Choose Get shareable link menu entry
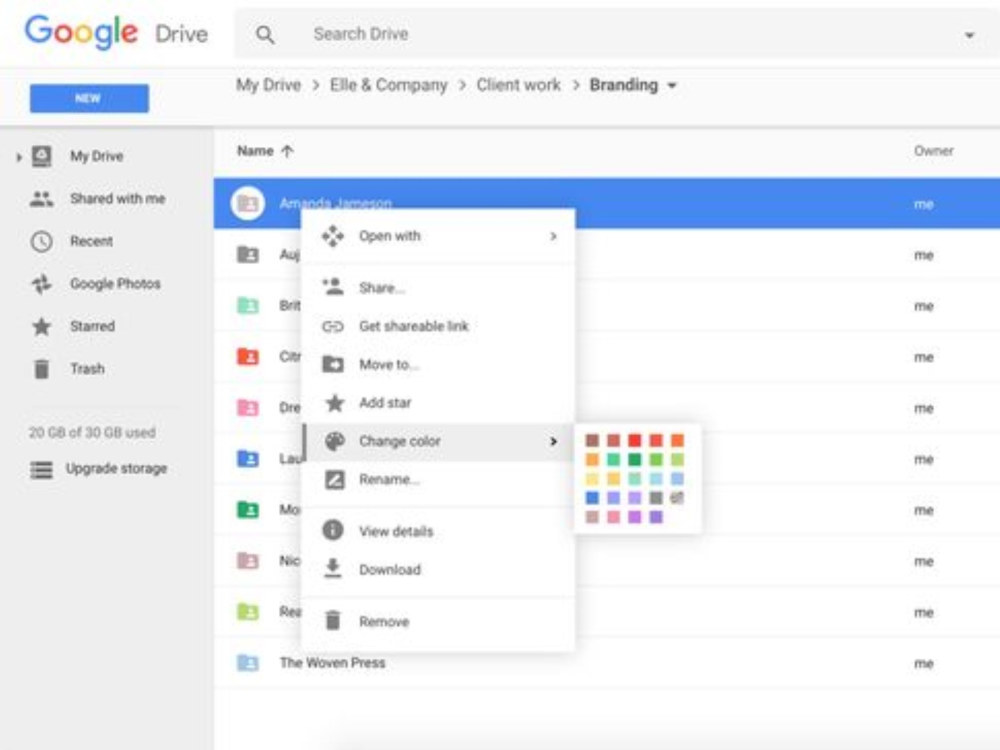Image resolution: width=1000 pixels, height=750 pixels. (438, 327)
